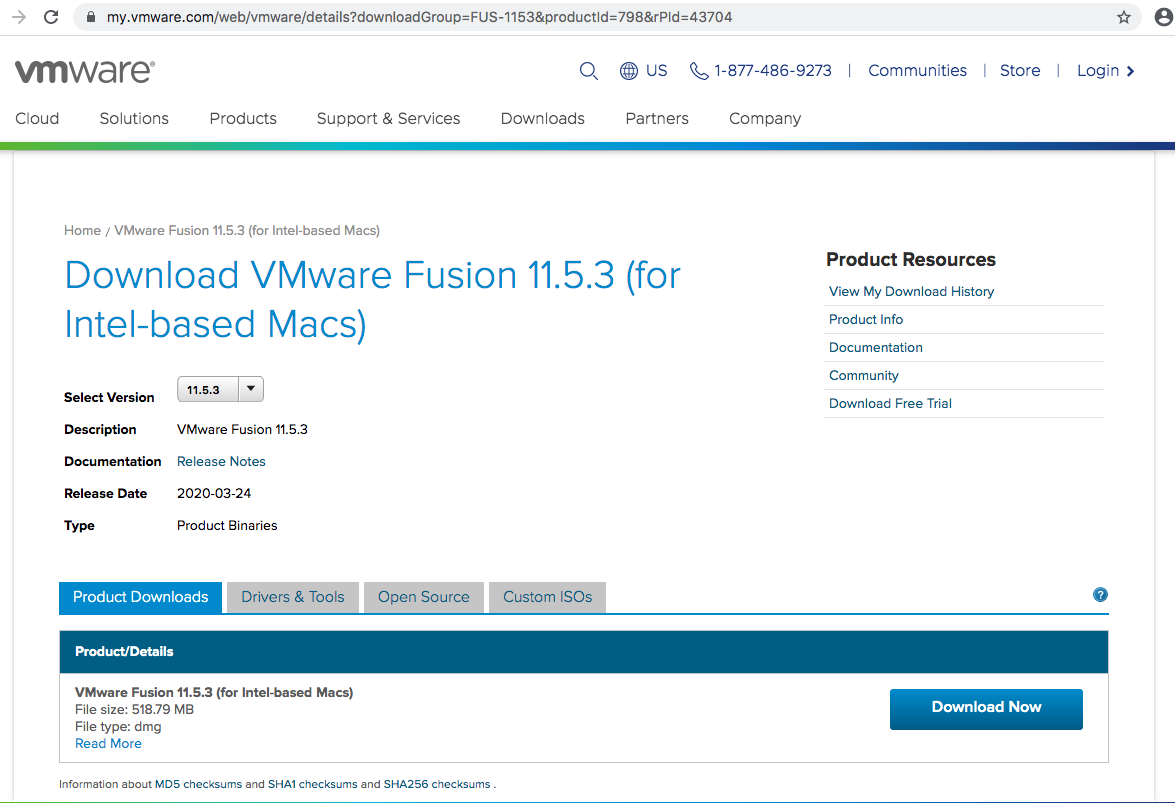This screenshot has height=803, width=1175.
Task: Click the phone icon by 1-877-486-9273
Action: tap(698, 71)
